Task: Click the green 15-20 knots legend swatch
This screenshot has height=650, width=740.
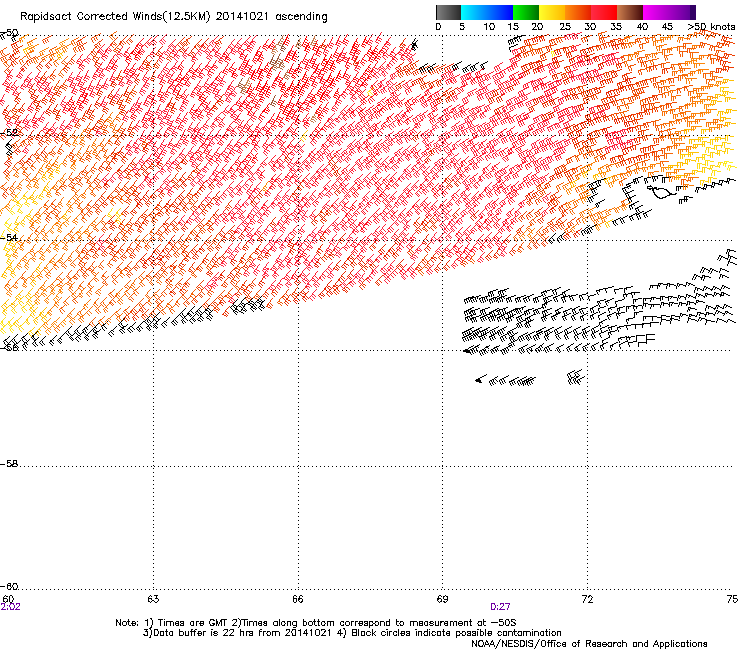Action: [526, 12]
